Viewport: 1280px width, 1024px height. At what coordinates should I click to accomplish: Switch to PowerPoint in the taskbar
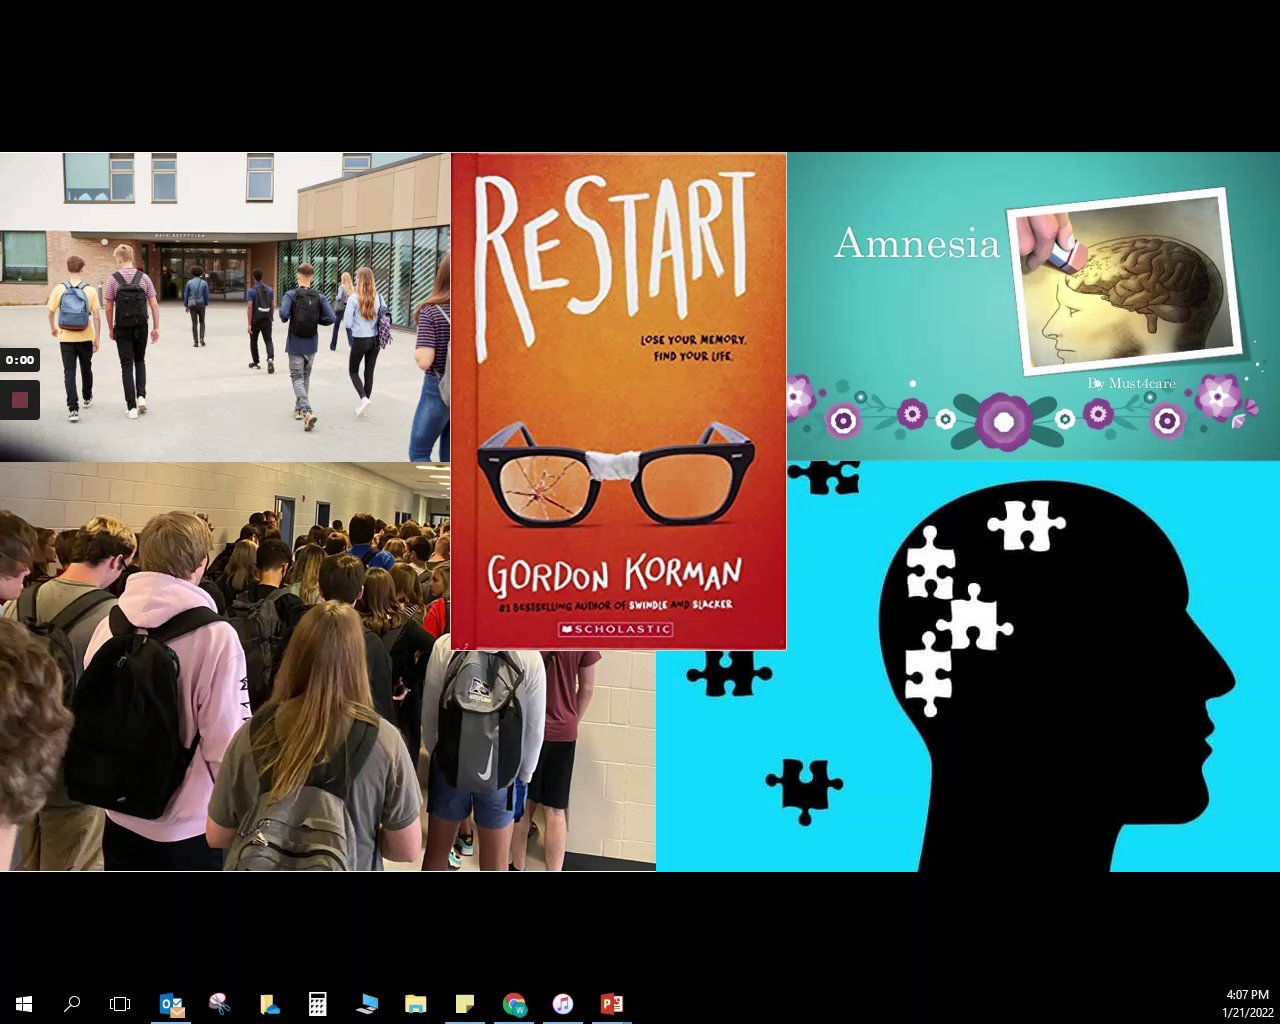[611, 1004]
